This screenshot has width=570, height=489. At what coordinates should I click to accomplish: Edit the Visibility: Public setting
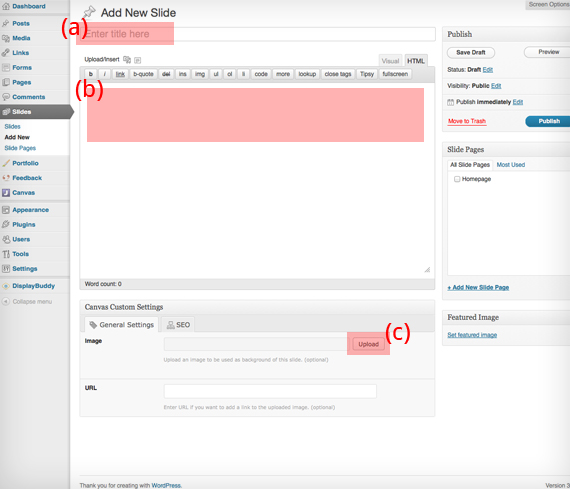[x=496, y=86]
